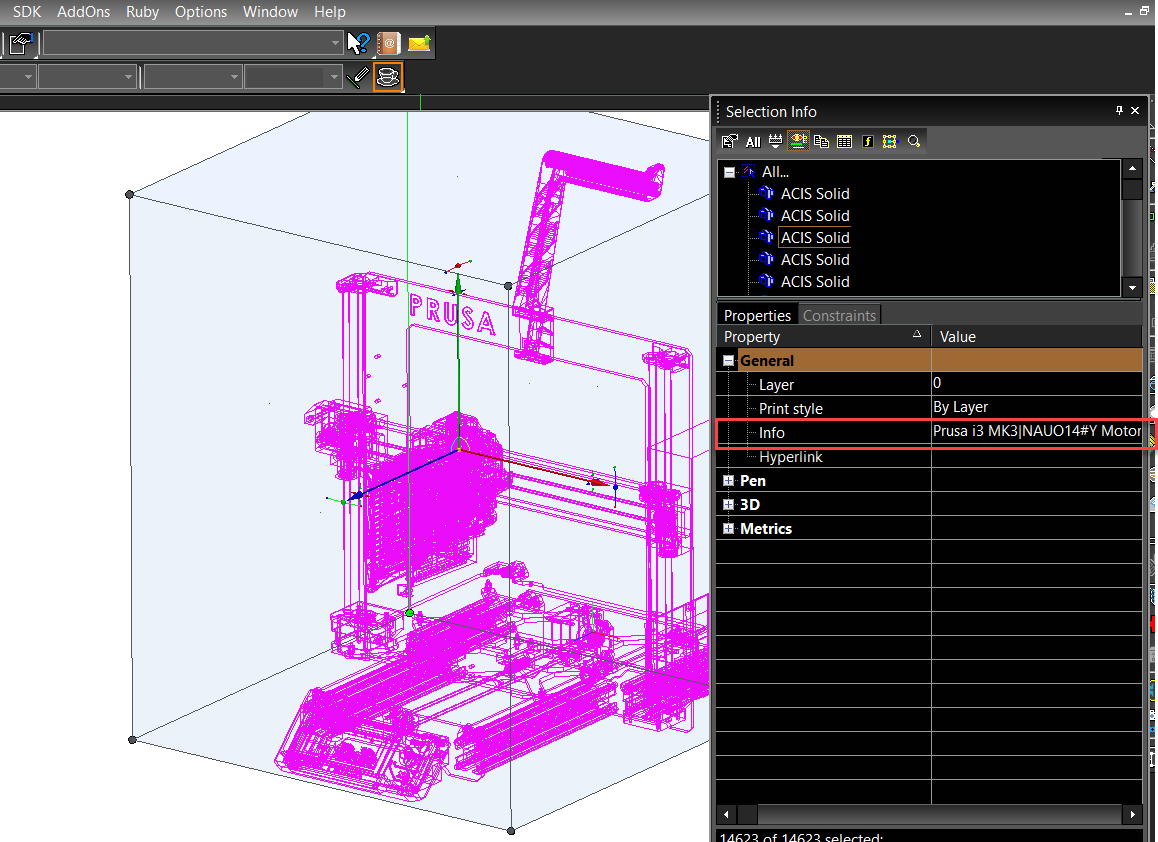Open the Help menu
Image resolution: width=1158 pixels, height=842 pixels.
(329, 12)
